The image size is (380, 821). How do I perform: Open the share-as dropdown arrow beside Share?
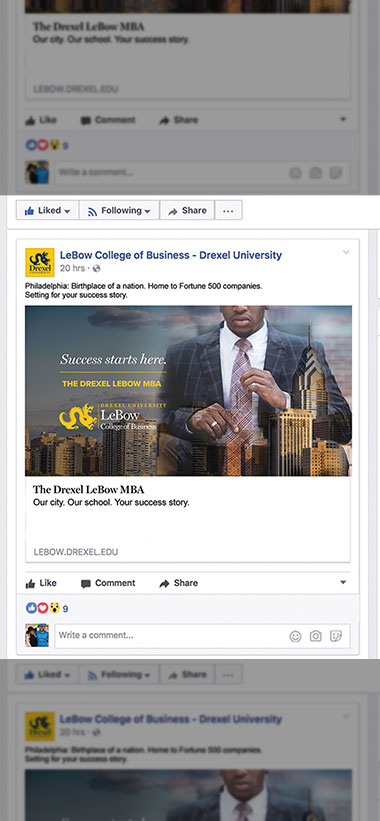pos(343,583)
